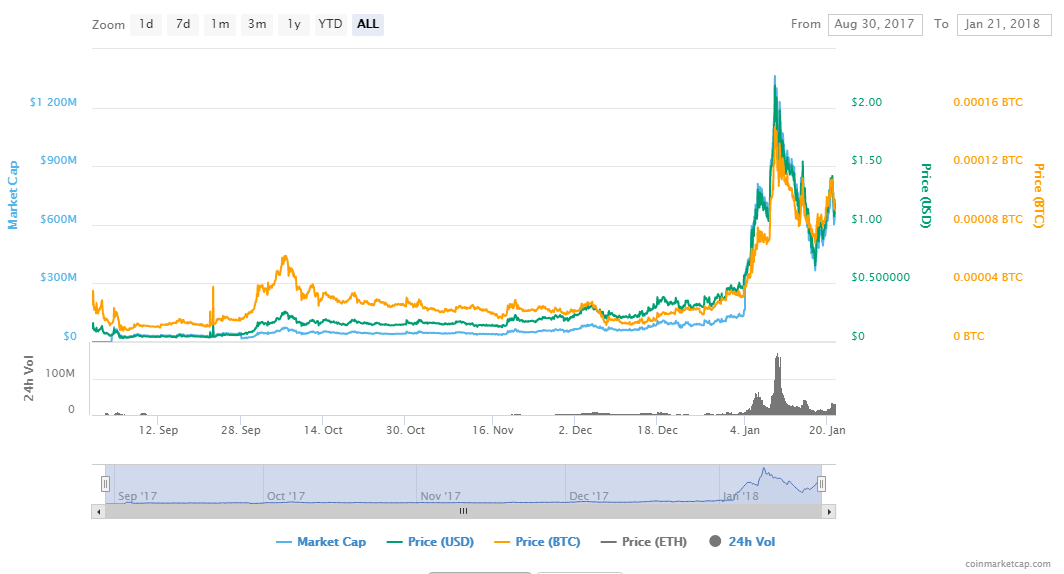Click the To date field Jan 21, 2018
Image resolution: width=1064 pixels, height=574 pixels.
[x=1004, y=24]
